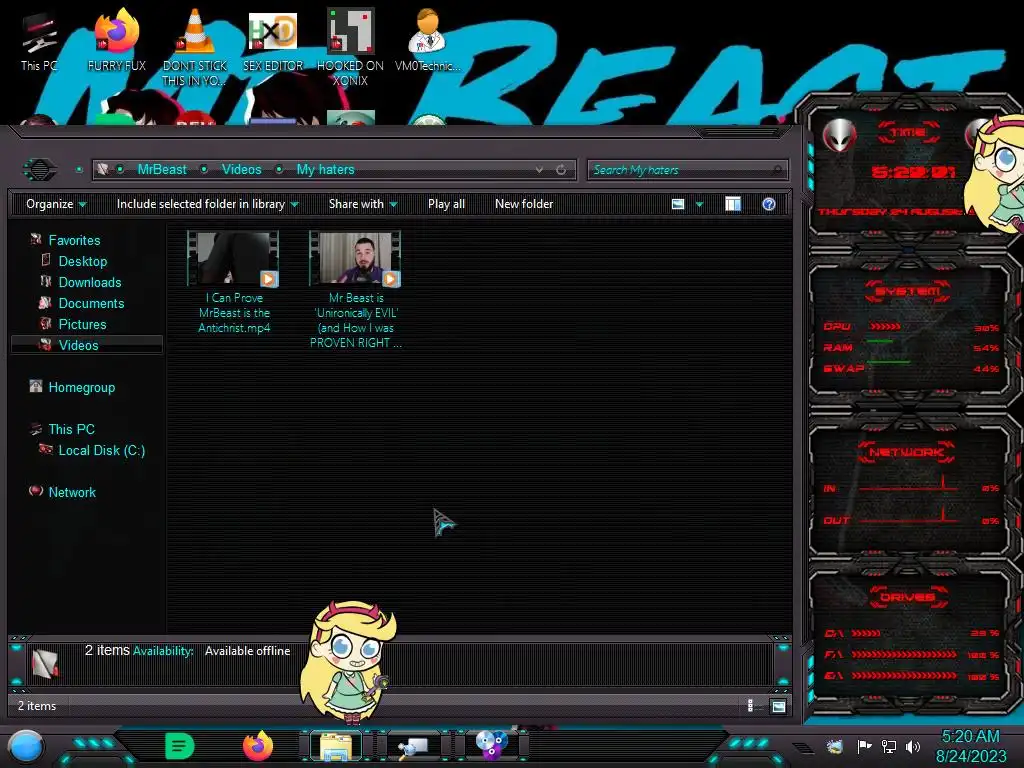
Task: Select Desktop in the navigation pane
Action: click(82, 261)
